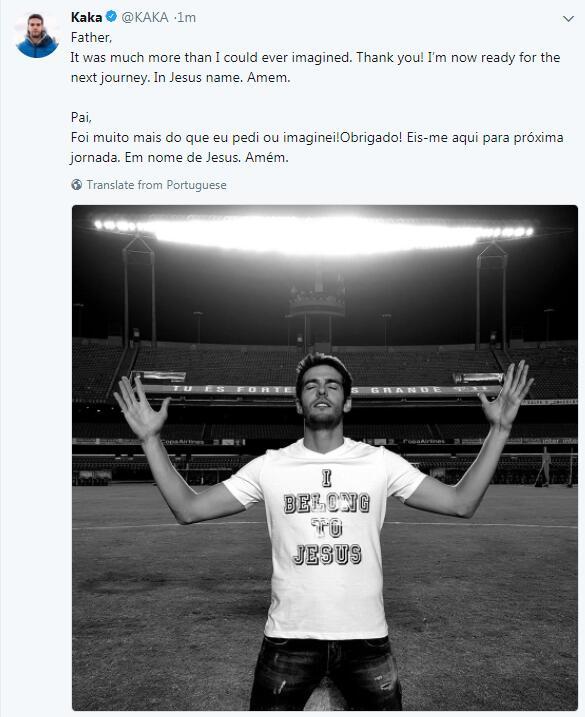Visit the @KAKA handle link
Screen dimensions: 585x717
145,17
